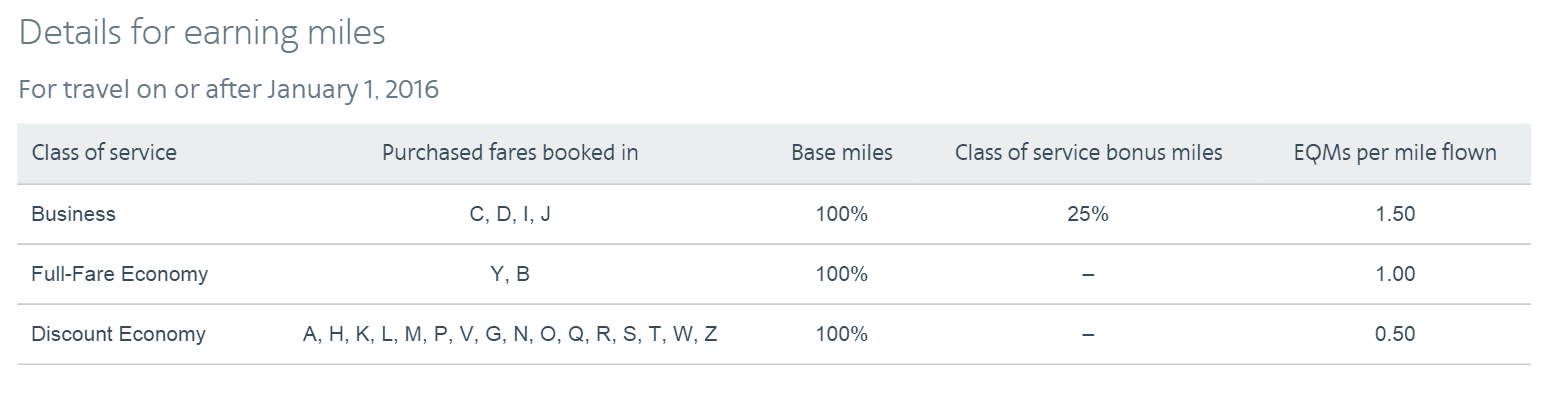Click the 'Details for earning miles' heading
Viewport: 1564px width, 394px height.
202,32
